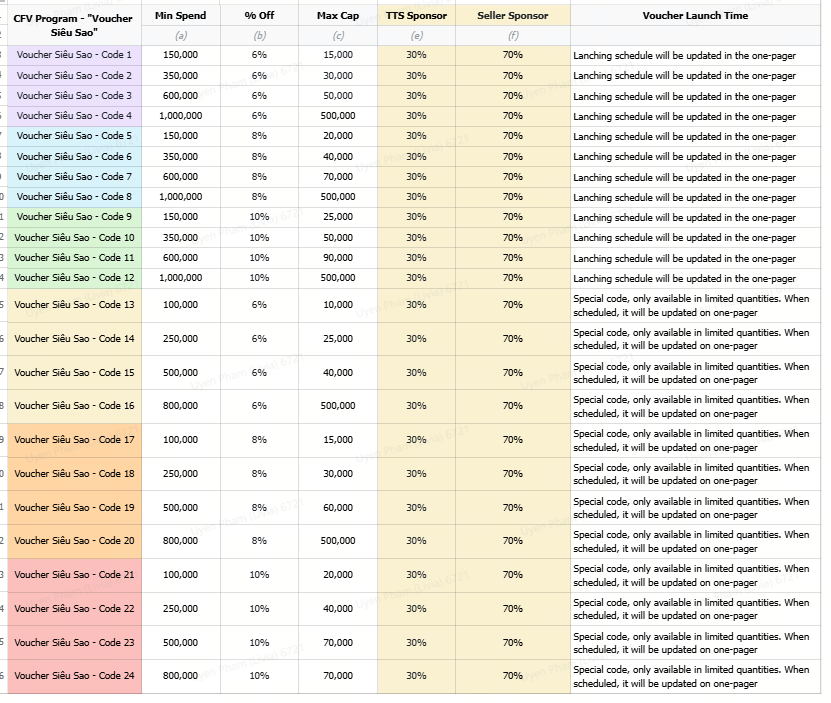Select the TTS Sponsor cell for Code 7
Image resolution: width=831 pixels, height=703 pixels.
point(416,177)
